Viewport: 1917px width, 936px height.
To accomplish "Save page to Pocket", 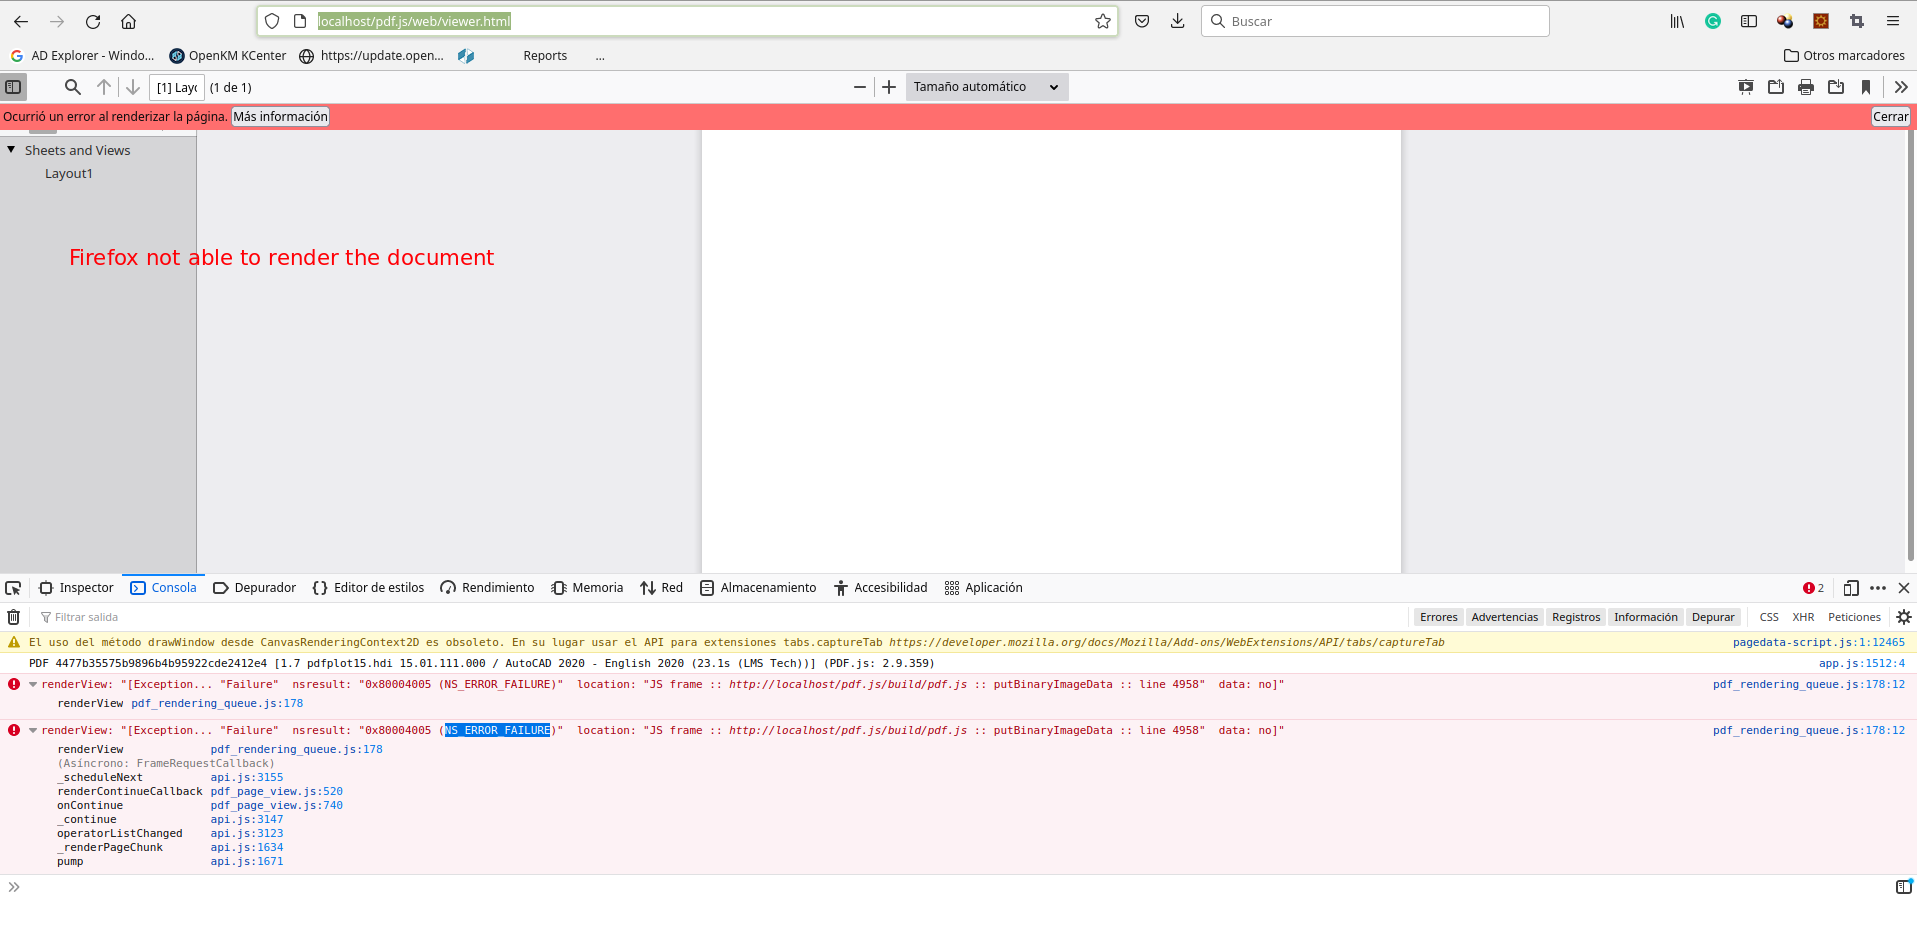I will coord(1142,21).
